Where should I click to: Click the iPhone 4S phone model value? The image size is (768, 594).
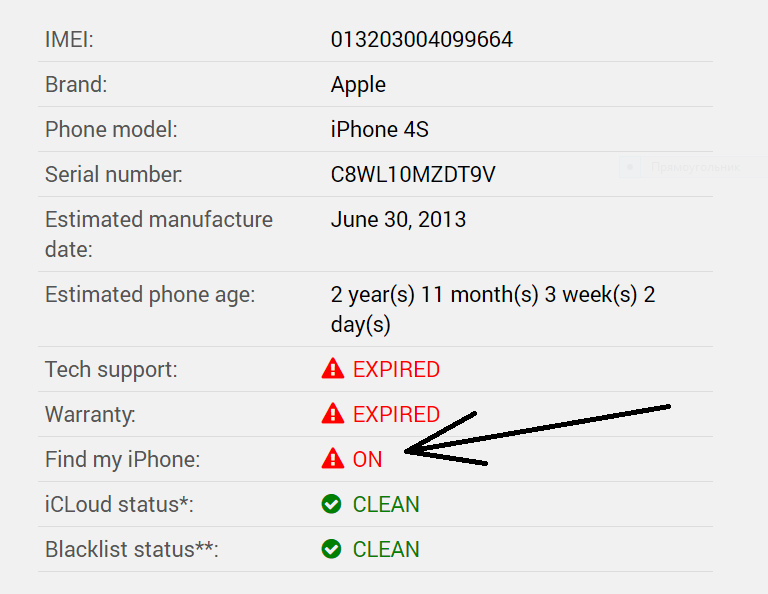(x=380, y=130)
